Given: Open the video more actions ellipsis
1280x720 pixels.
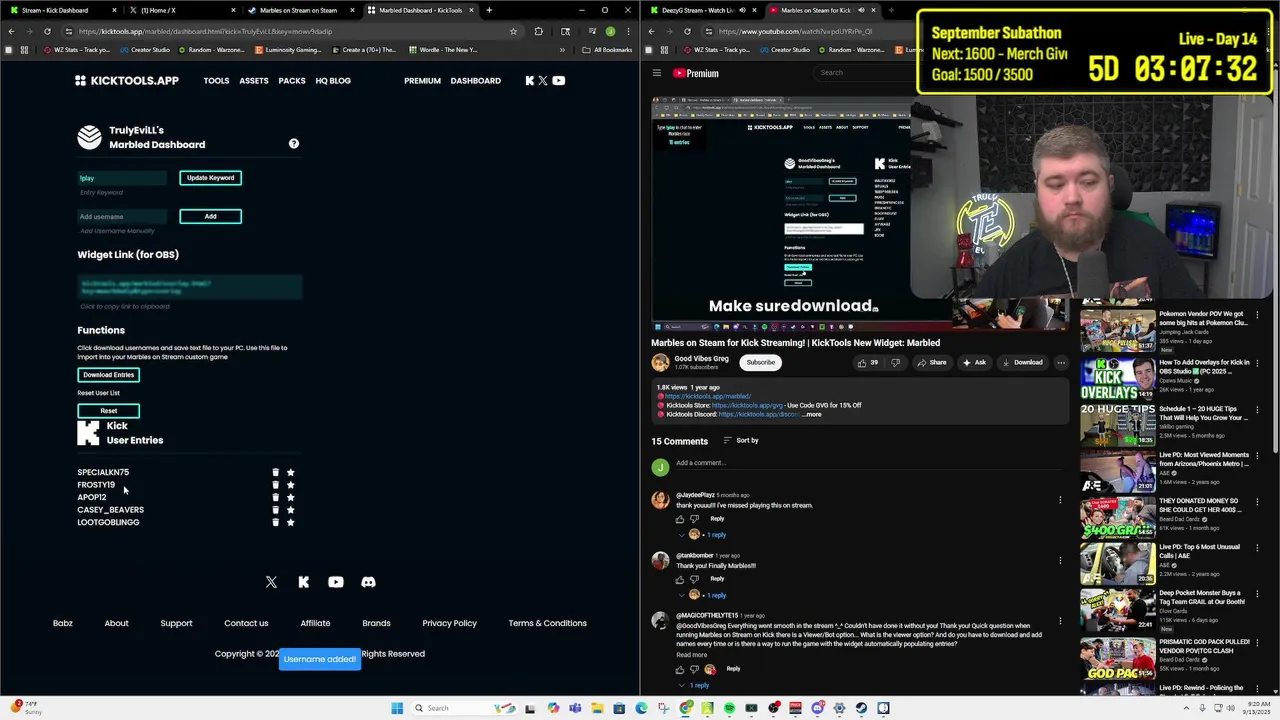Looking at the screenshot, I should pyautogui.click(x=1061, y=362).
